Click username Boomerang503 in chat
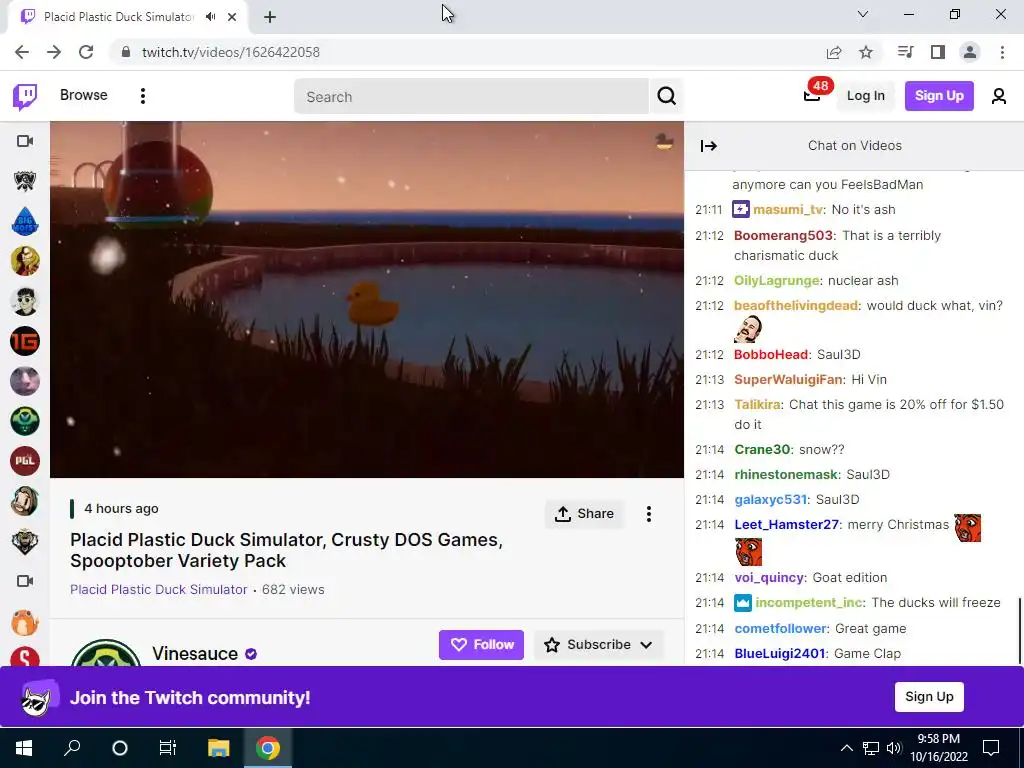Screen dimensions: 1024x768 coord(783,235)
